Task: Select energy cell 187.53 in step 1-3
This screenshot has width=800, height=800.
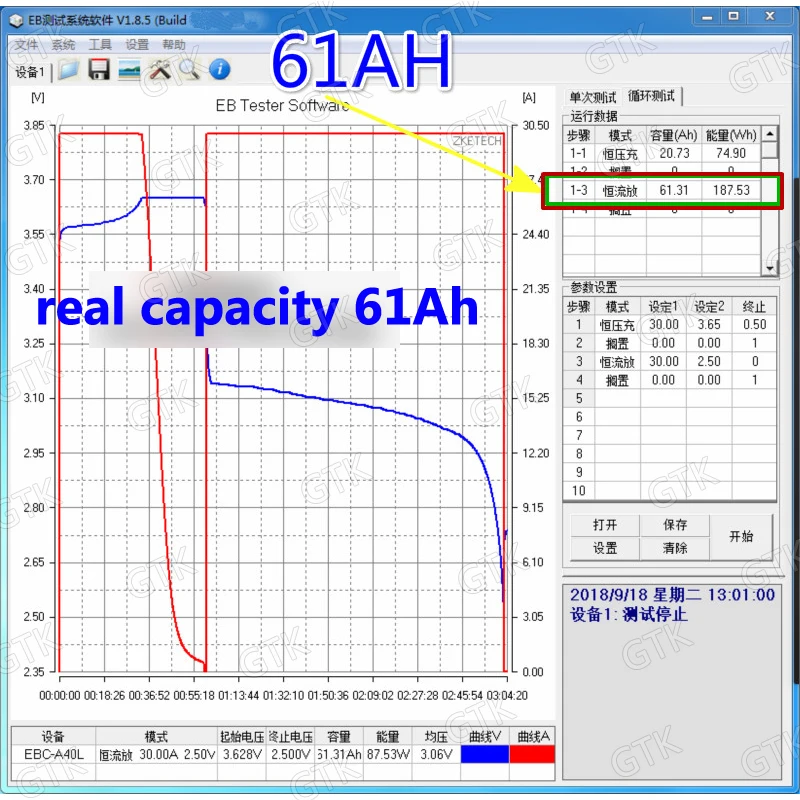Action: tap(731, 190)
